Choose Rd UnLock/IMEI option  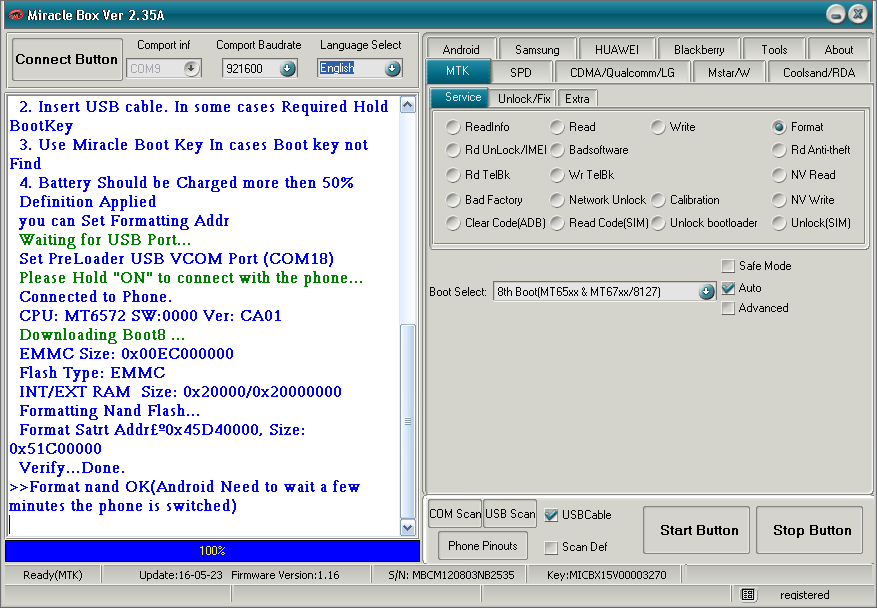tap(452, 150)
